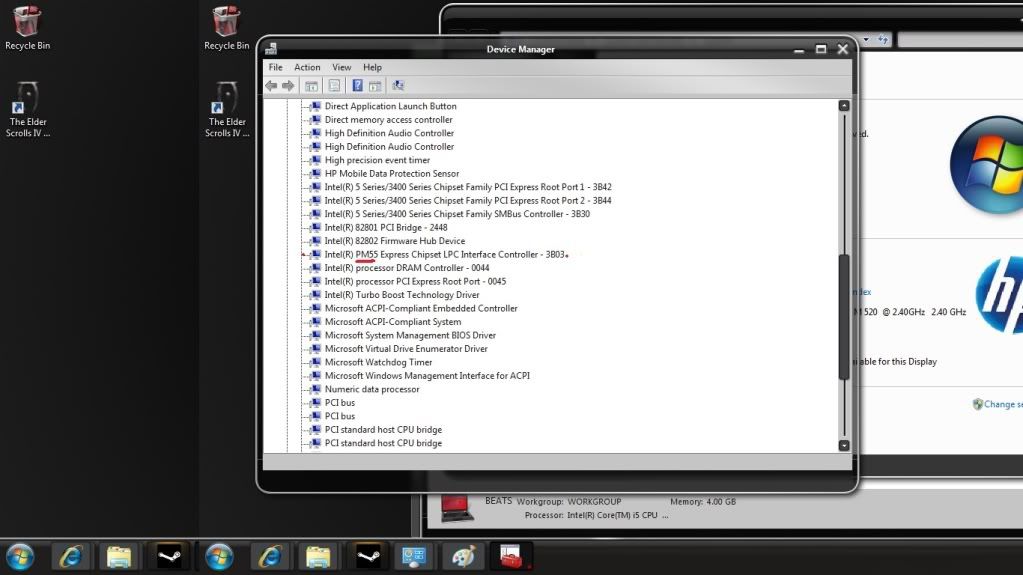Scan for hardware changes via toolbar icon
This screenshot has height=575, width=1023.
coord(398,85)
